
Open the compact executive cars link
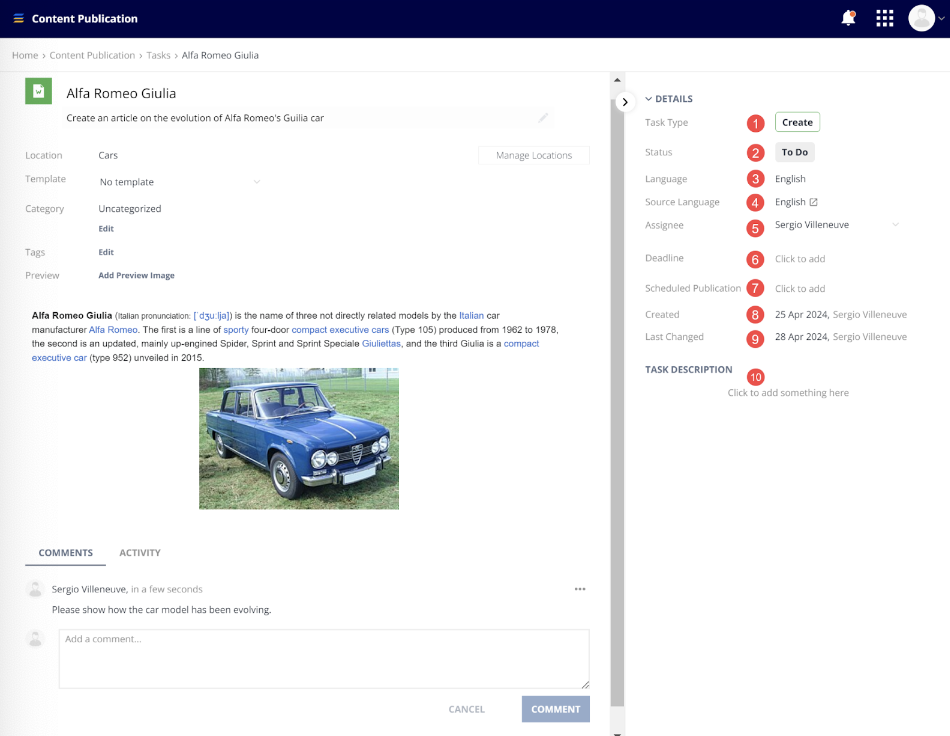340,330
